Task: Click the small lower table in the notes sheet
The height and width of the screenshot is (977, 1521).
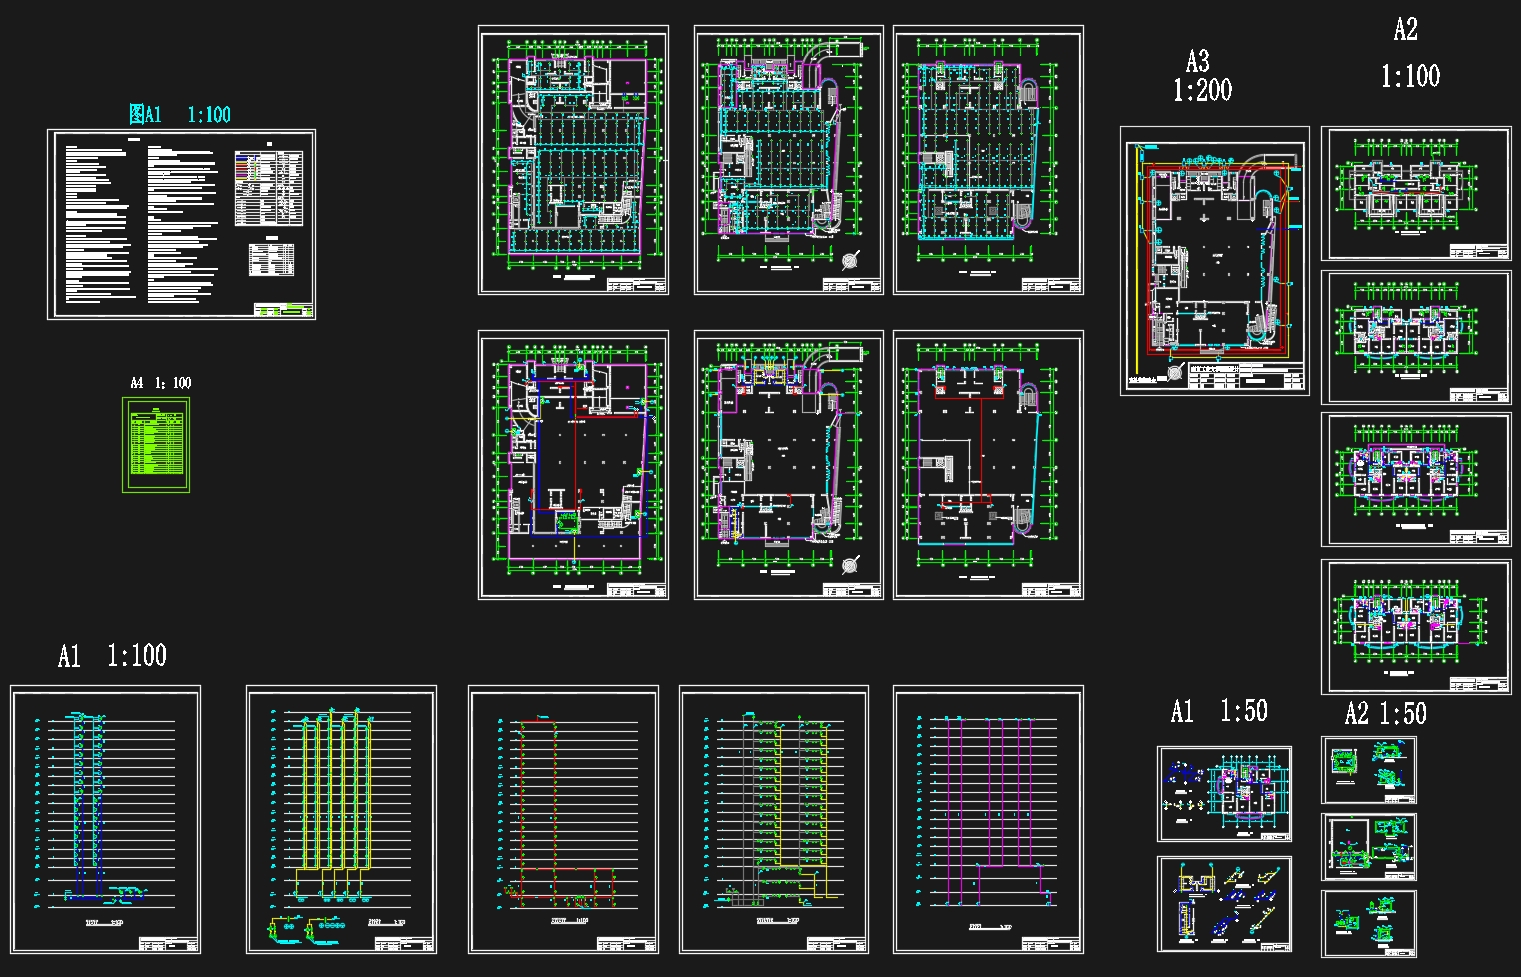Action: coord(272,260)
